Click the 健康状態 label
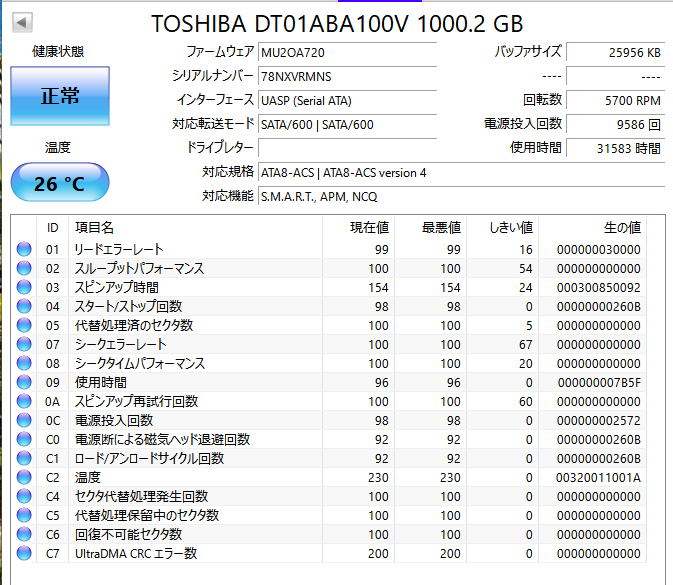The image size is (673, 585). coord(58,52)
